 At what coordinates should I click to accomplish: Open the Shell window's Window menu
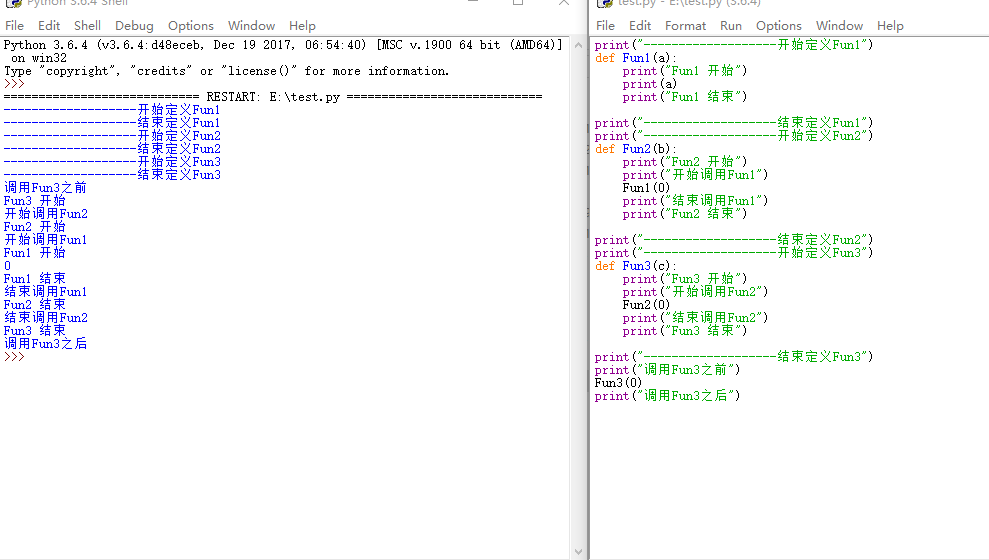(251, 25)
